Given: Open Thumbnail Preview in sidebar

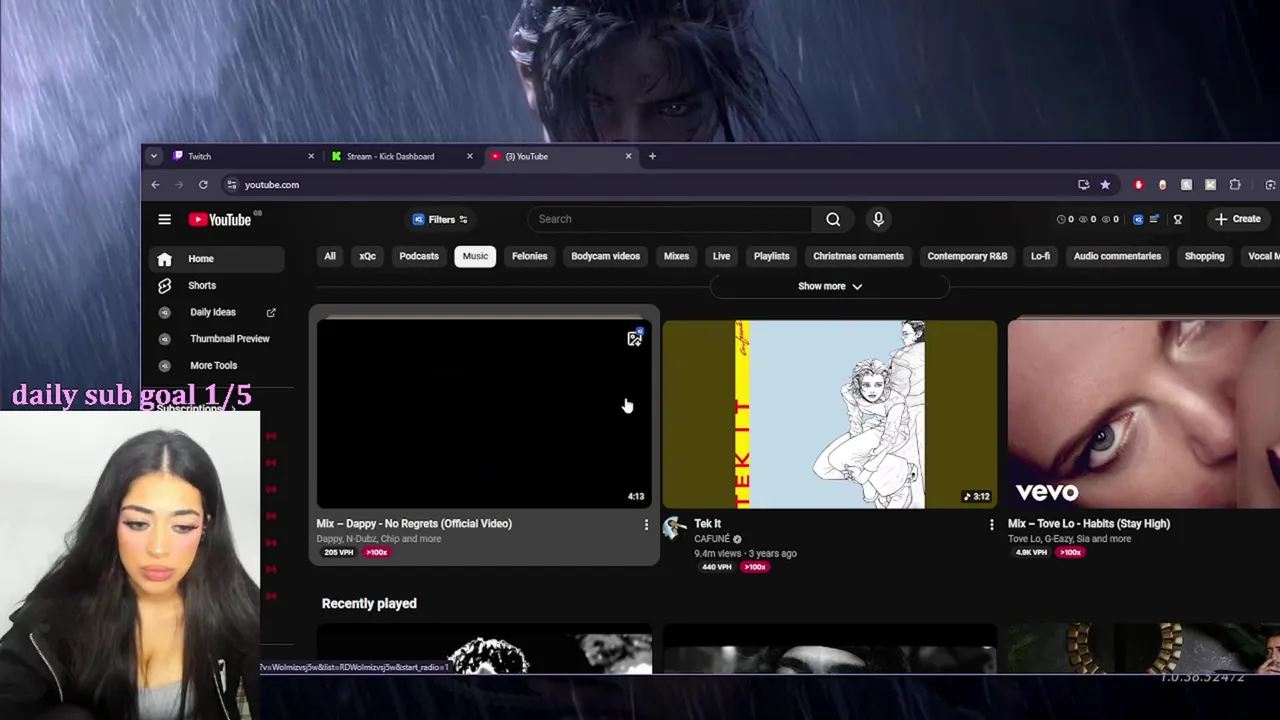Looking at the screenshot, I should (217, 339).
